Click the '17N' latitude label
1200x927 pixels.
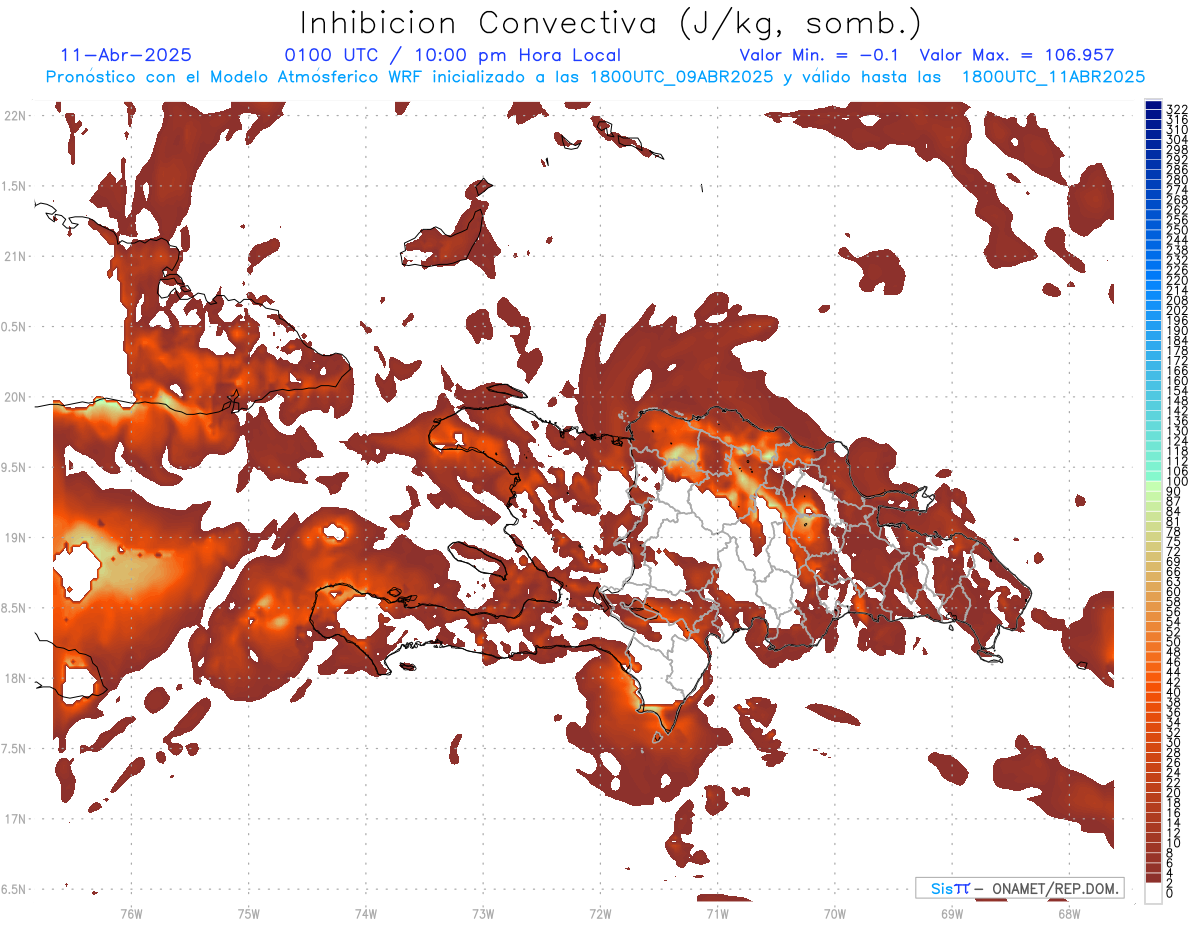pos(15,819)
